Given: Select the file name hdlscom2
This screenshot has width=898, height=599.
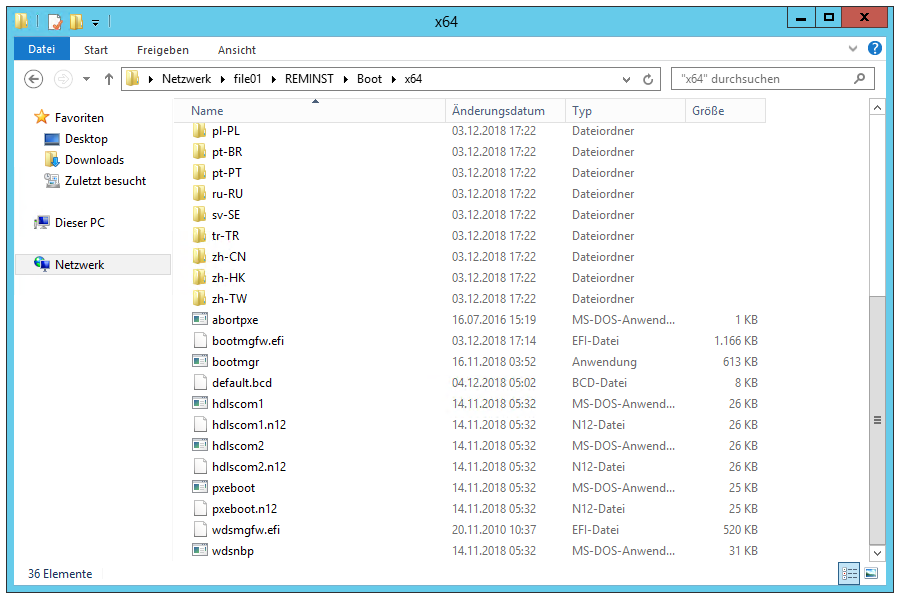Looking at the screenshot, I should tap(238, 446).
